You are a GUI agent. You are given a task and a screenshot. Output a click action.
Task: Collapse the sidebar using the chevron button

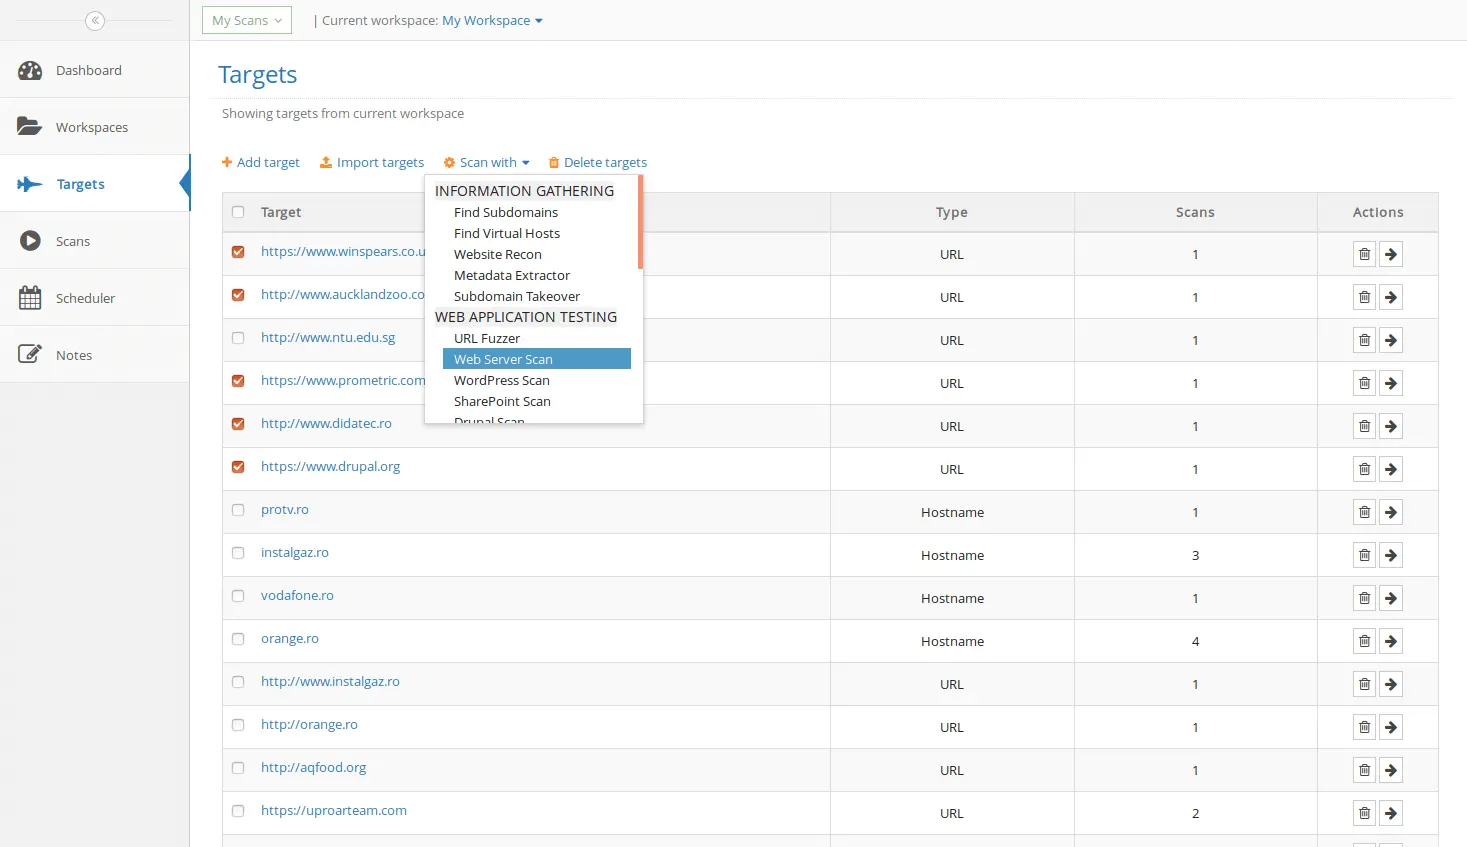[95, 20]
